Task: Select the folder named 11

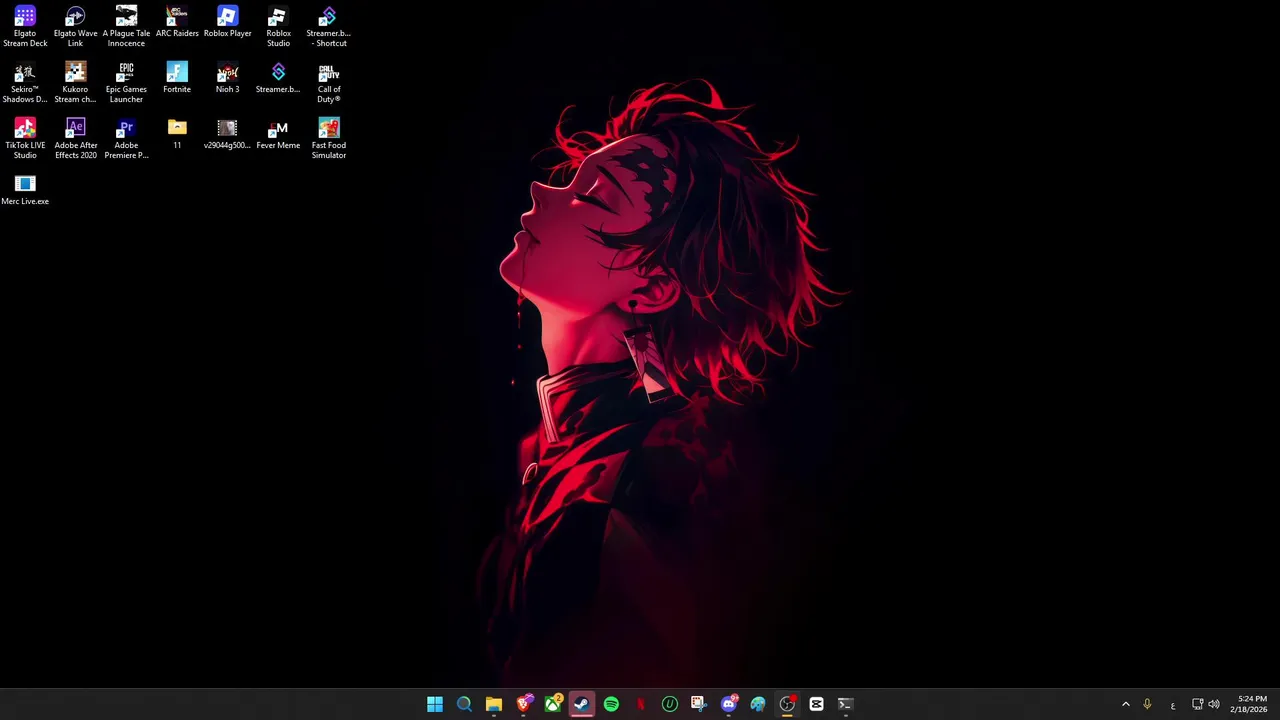Action: pyautogui.click(x=177, y=134)
